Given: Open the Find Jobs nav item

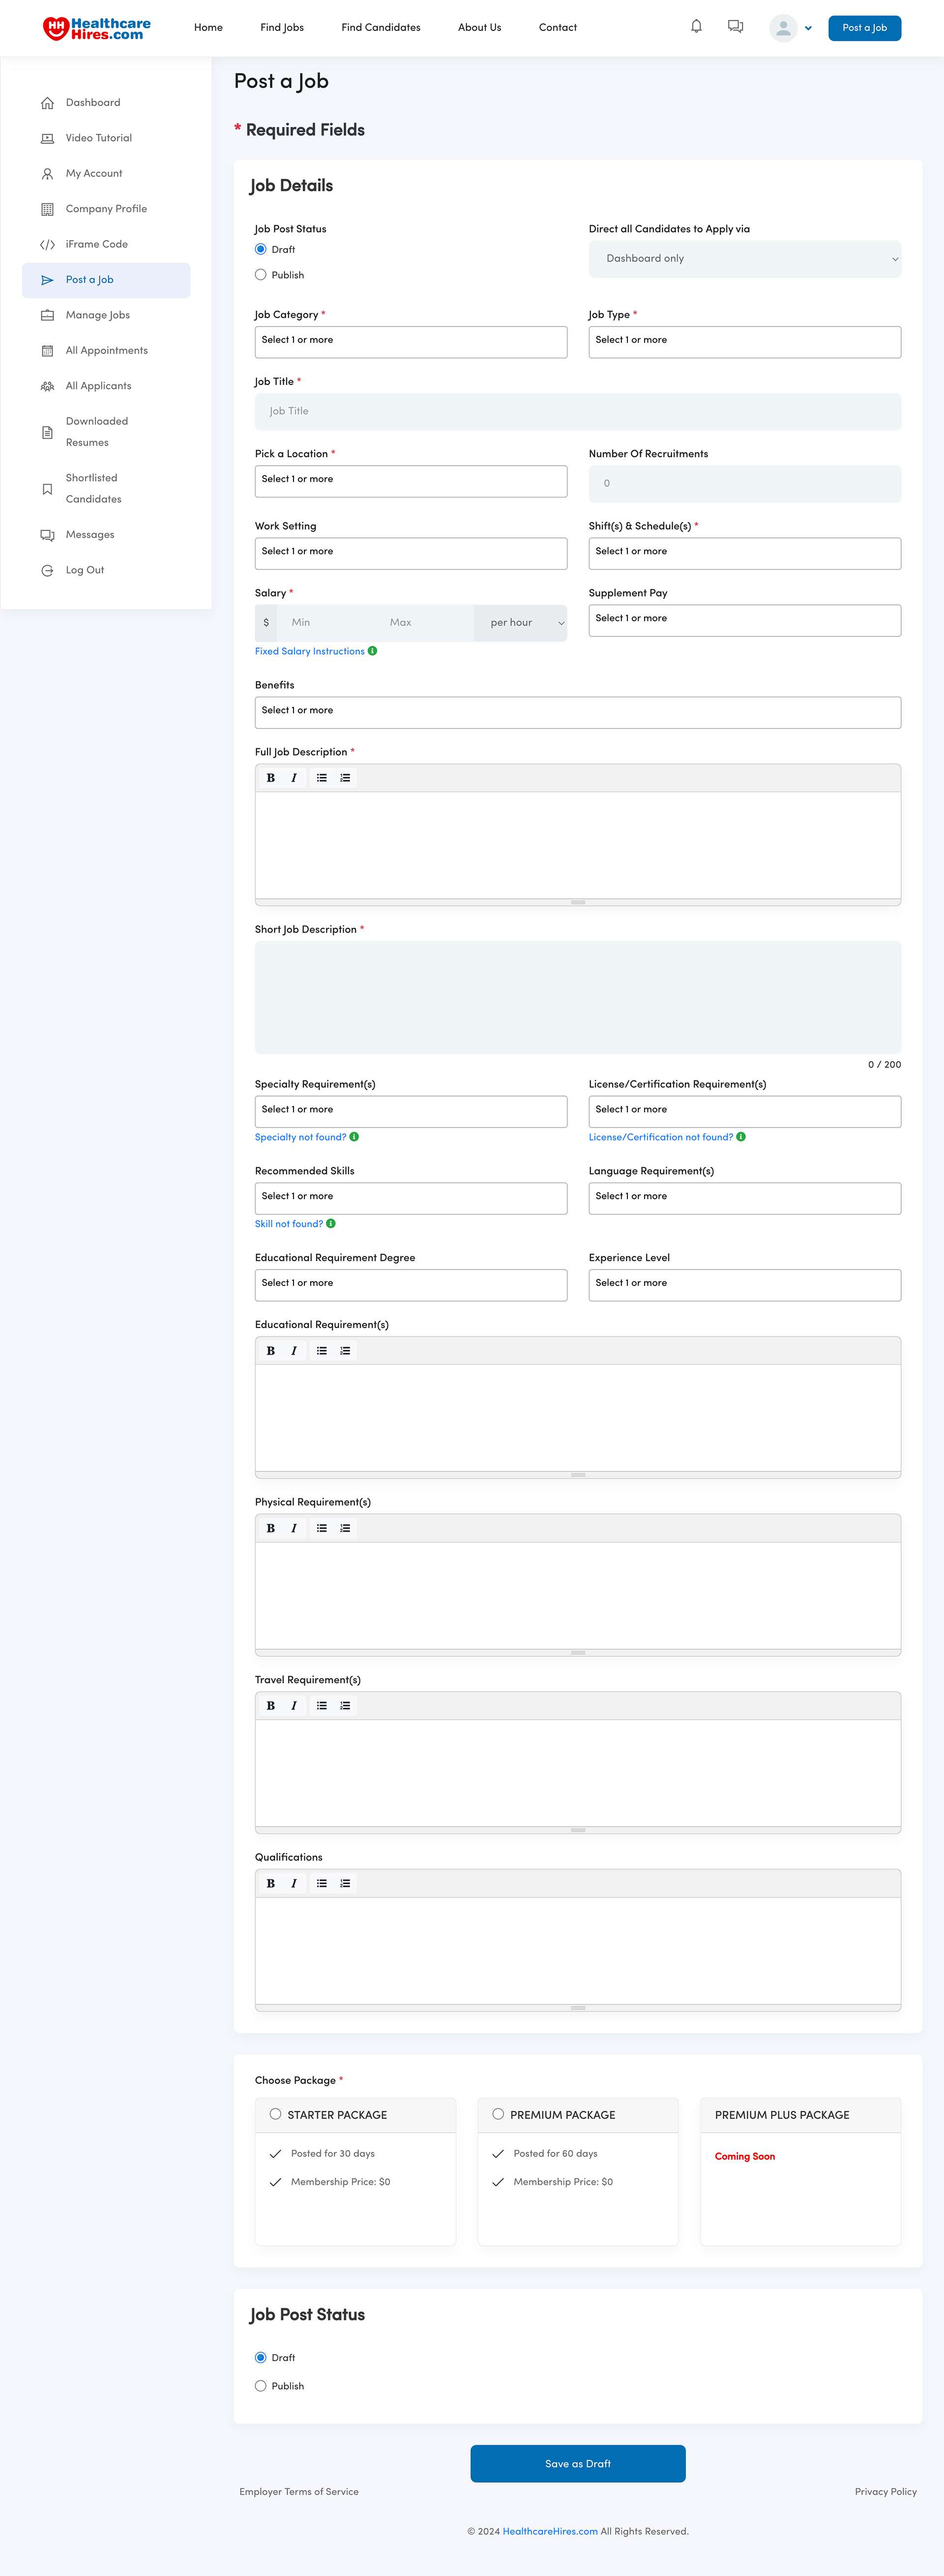Looking at the screenshot, I should tap(282, 28).
